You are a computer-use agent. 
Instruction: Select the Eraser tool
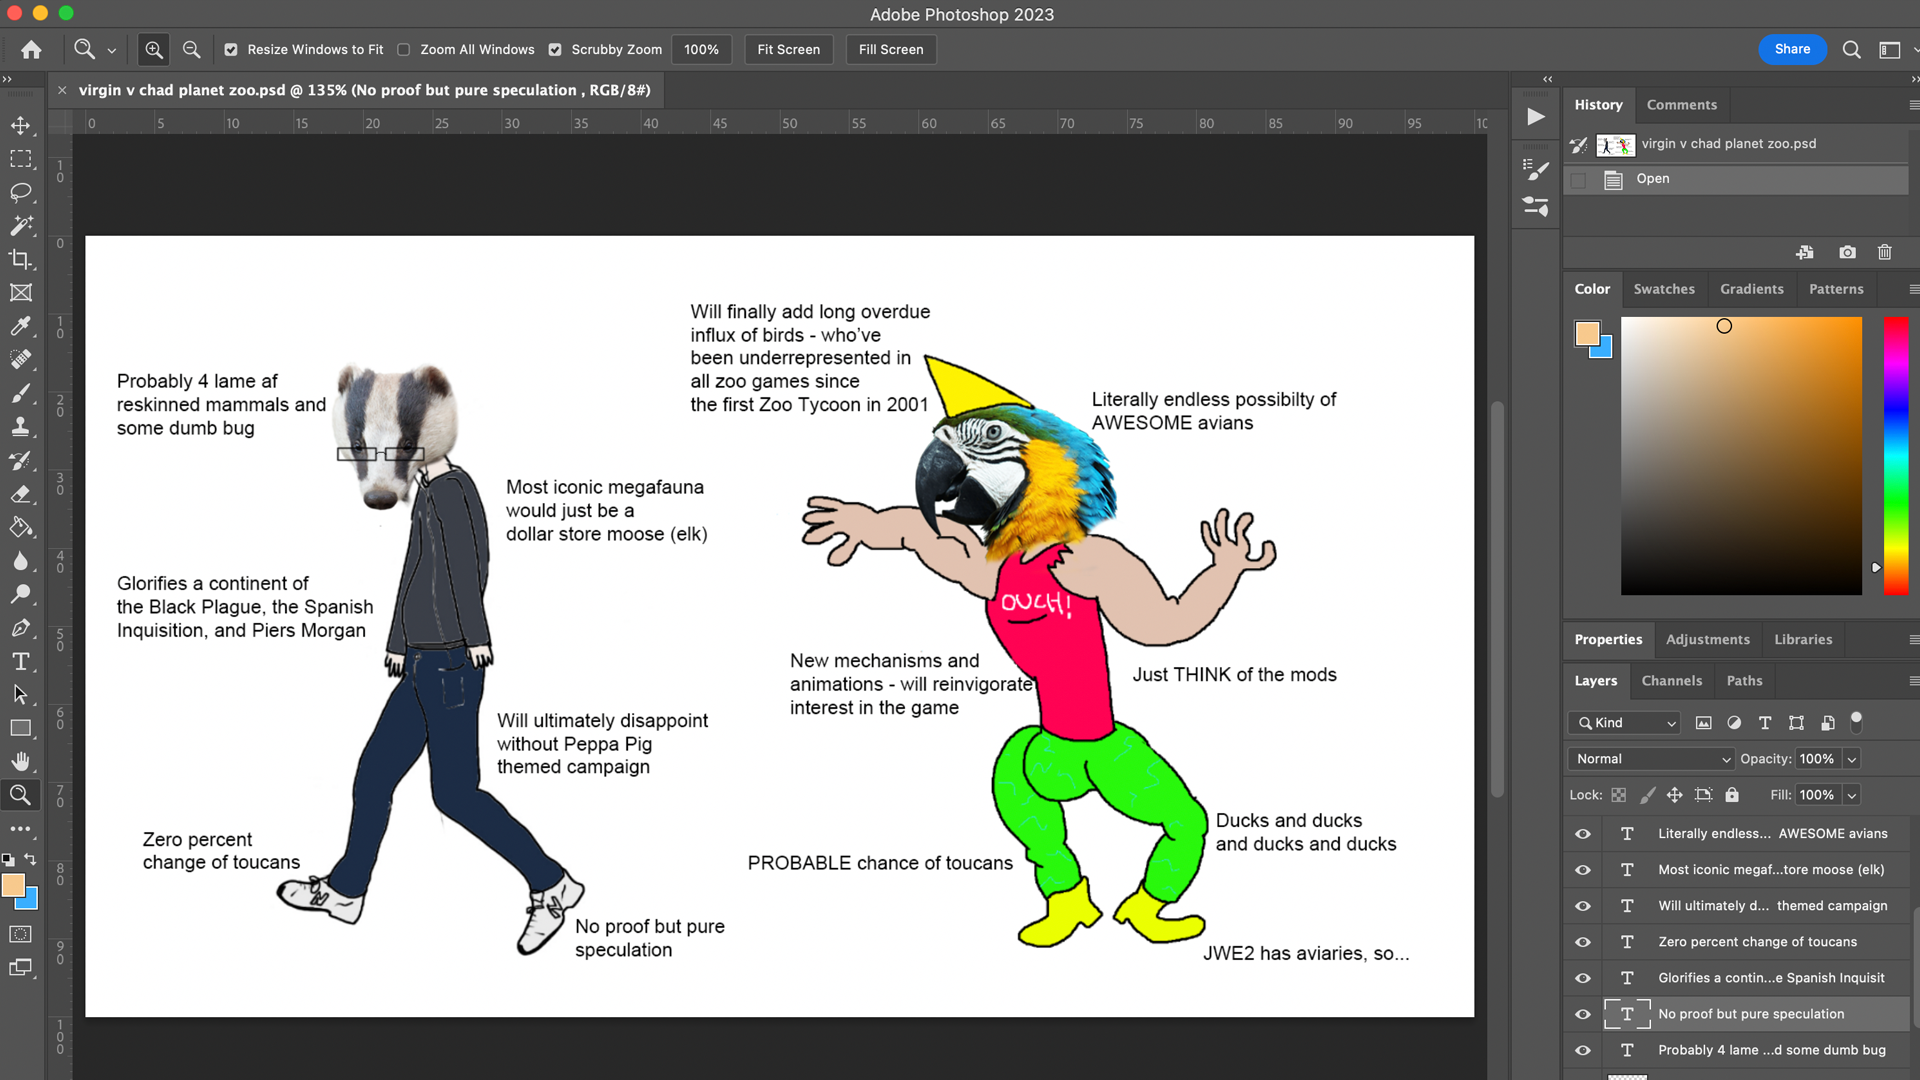[20, 494]
